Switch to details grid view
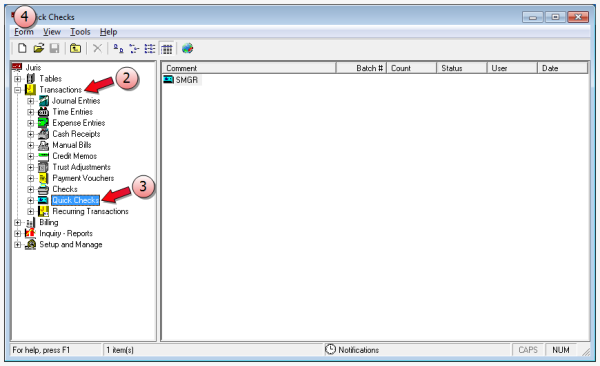 click(x=166, y=49)
